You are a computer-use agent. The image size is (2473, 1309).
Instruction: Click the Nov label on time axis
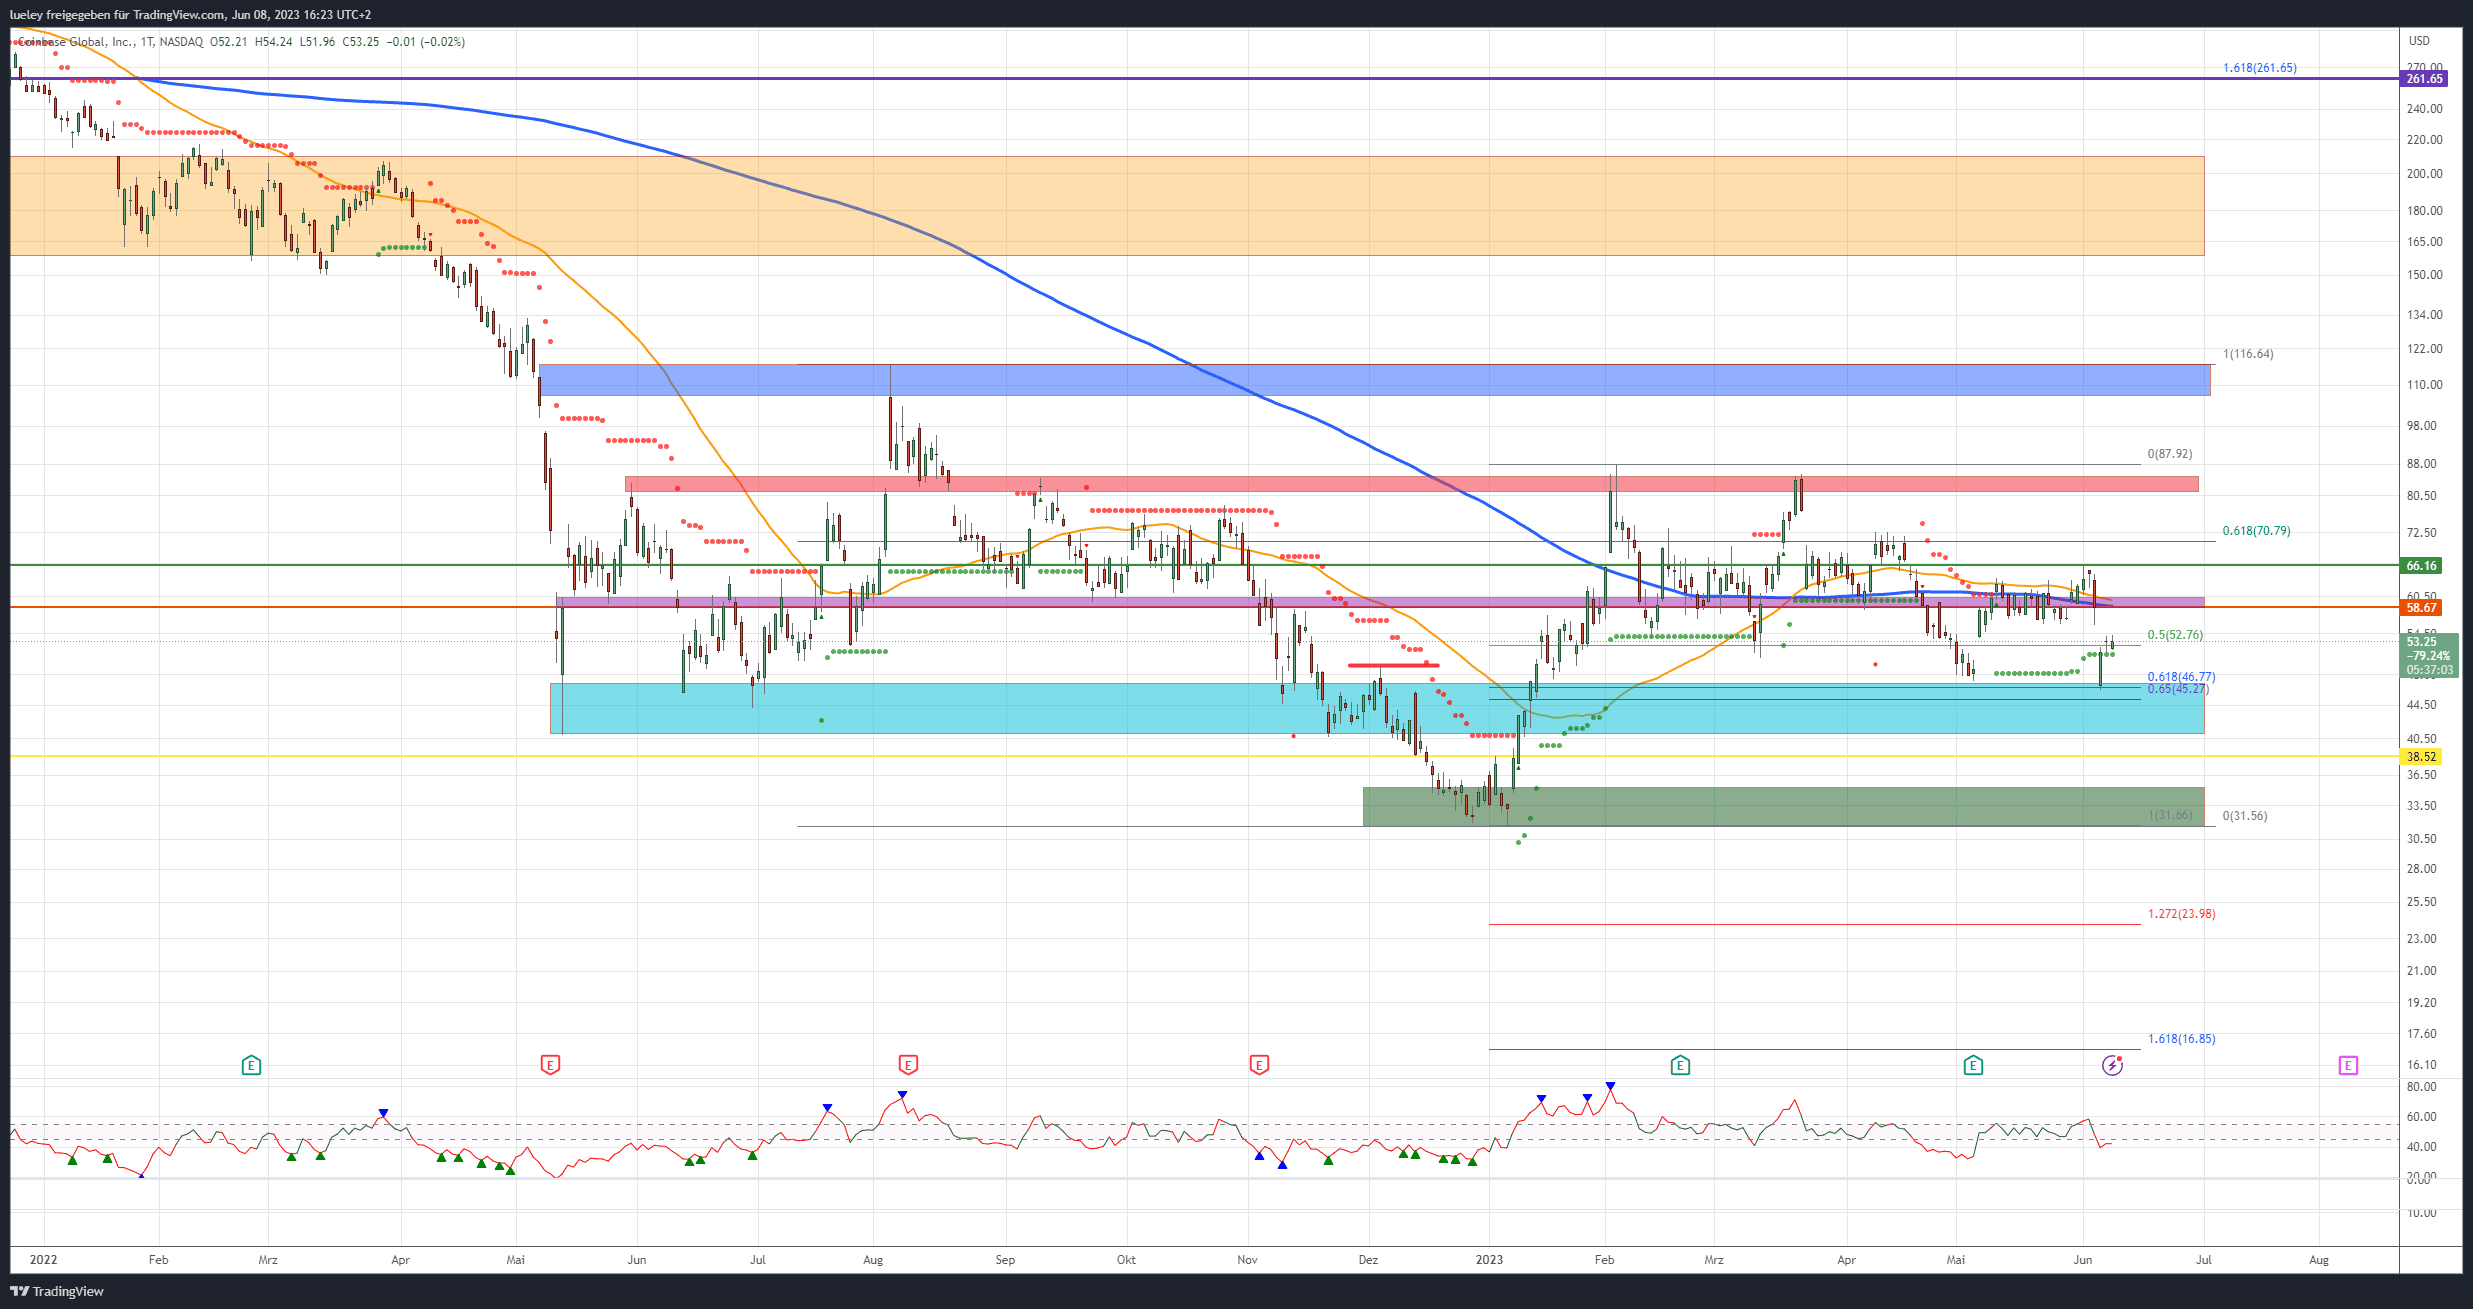click(x=1247, y=1260)
